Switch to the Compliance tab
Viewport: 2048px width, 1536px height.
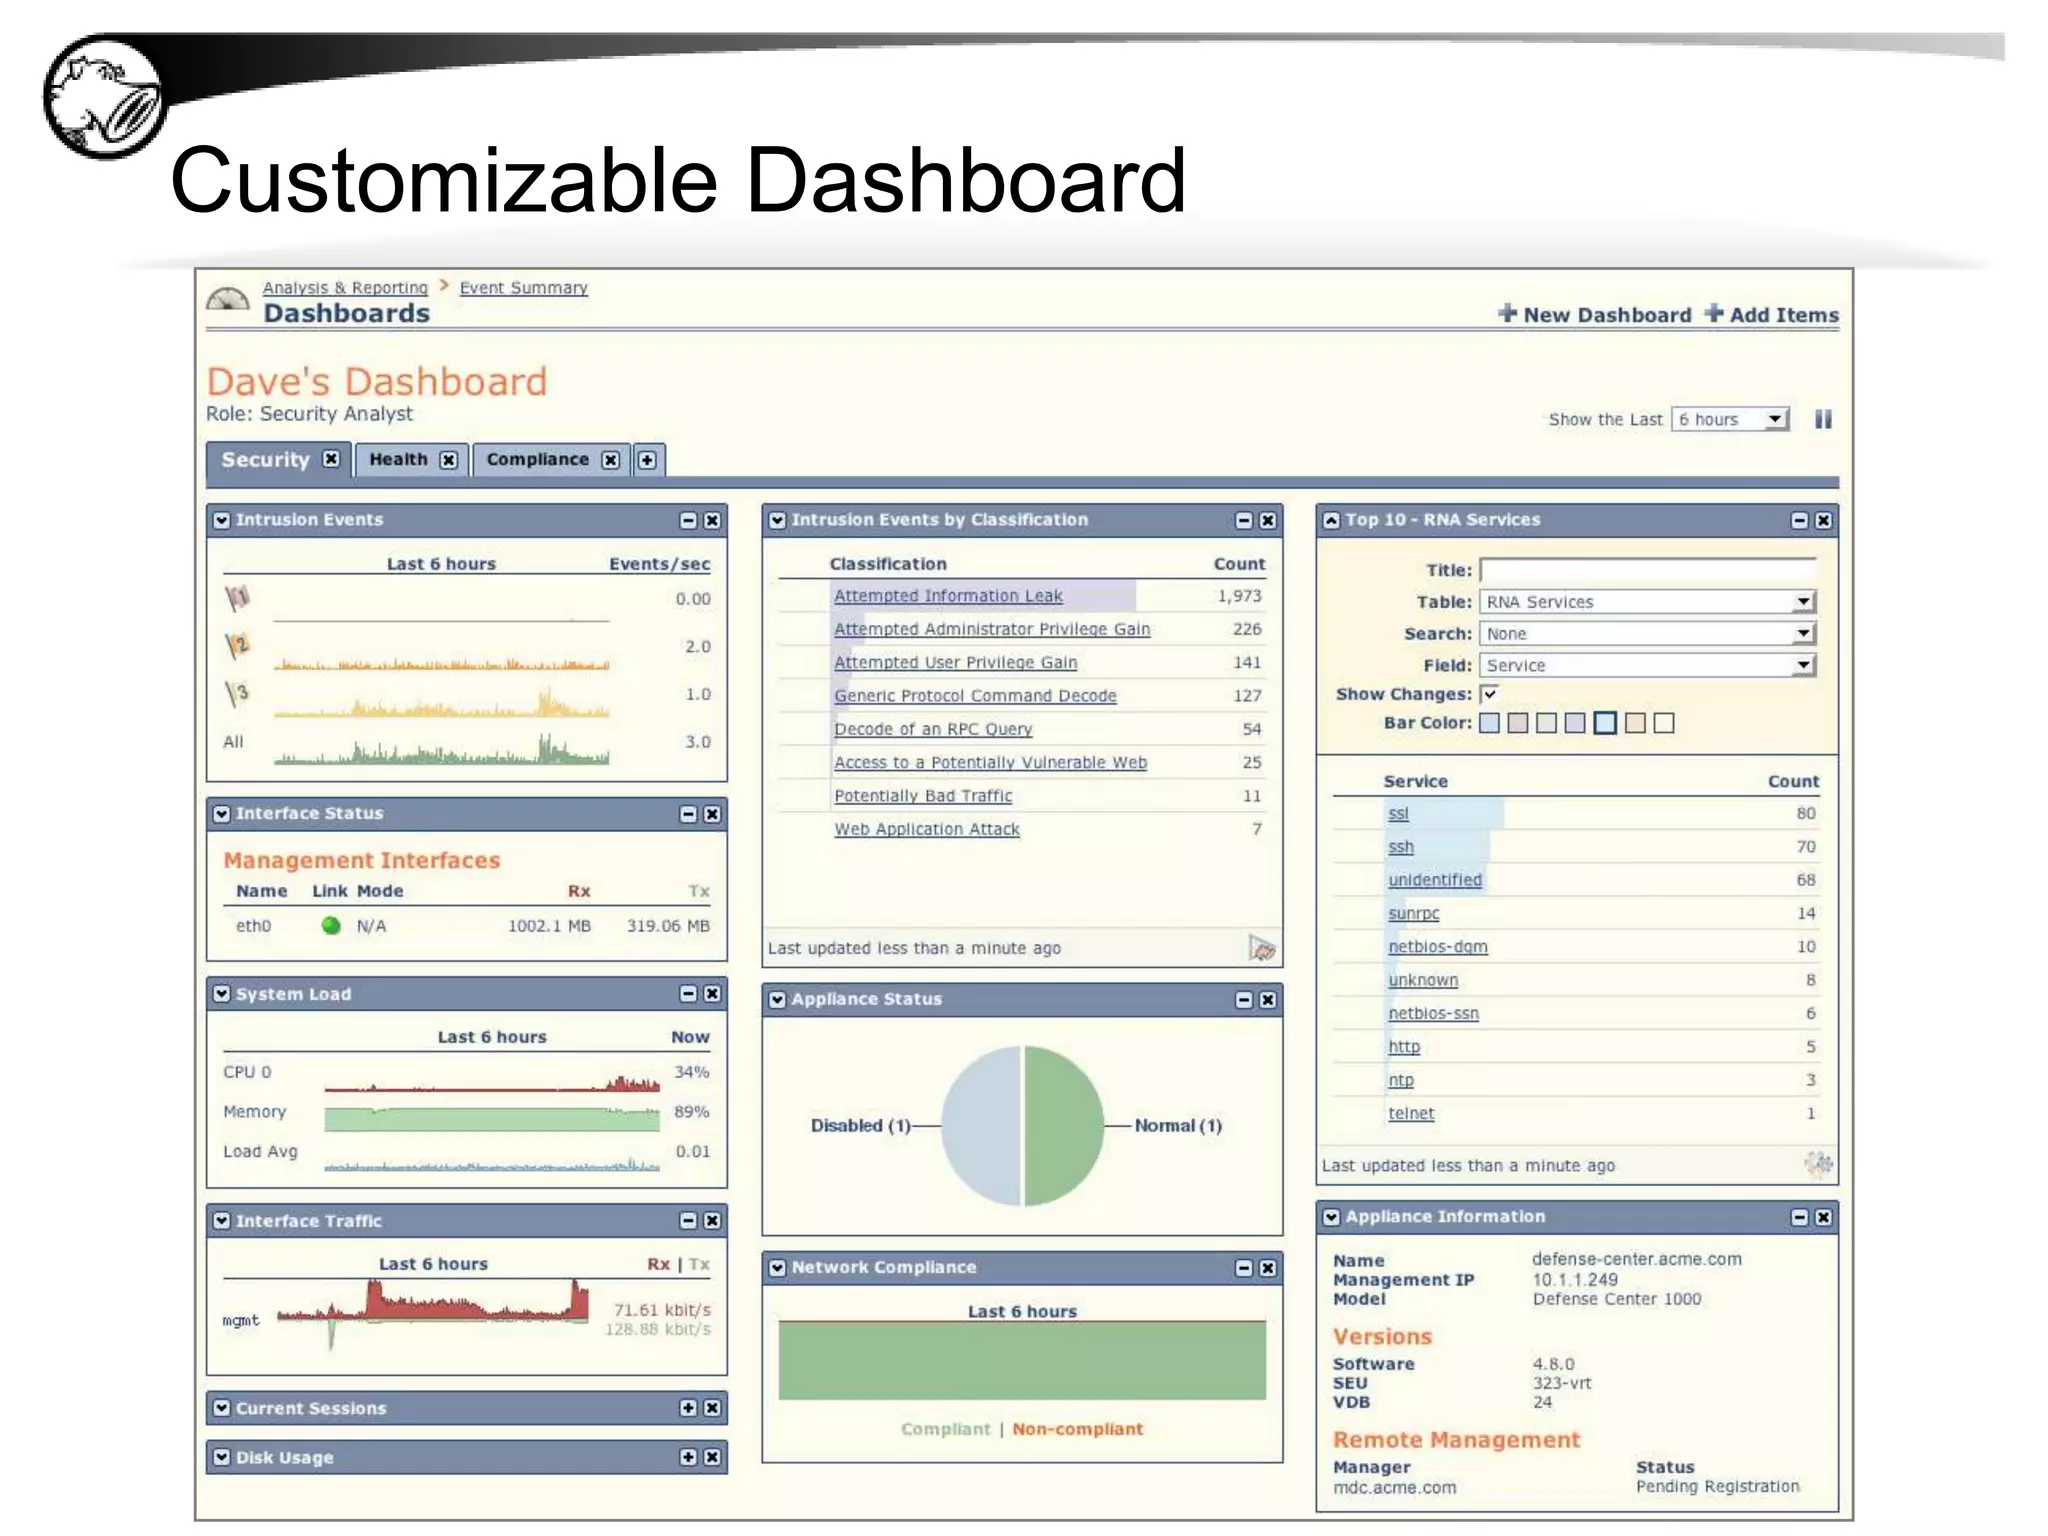(x=538, y=460)
